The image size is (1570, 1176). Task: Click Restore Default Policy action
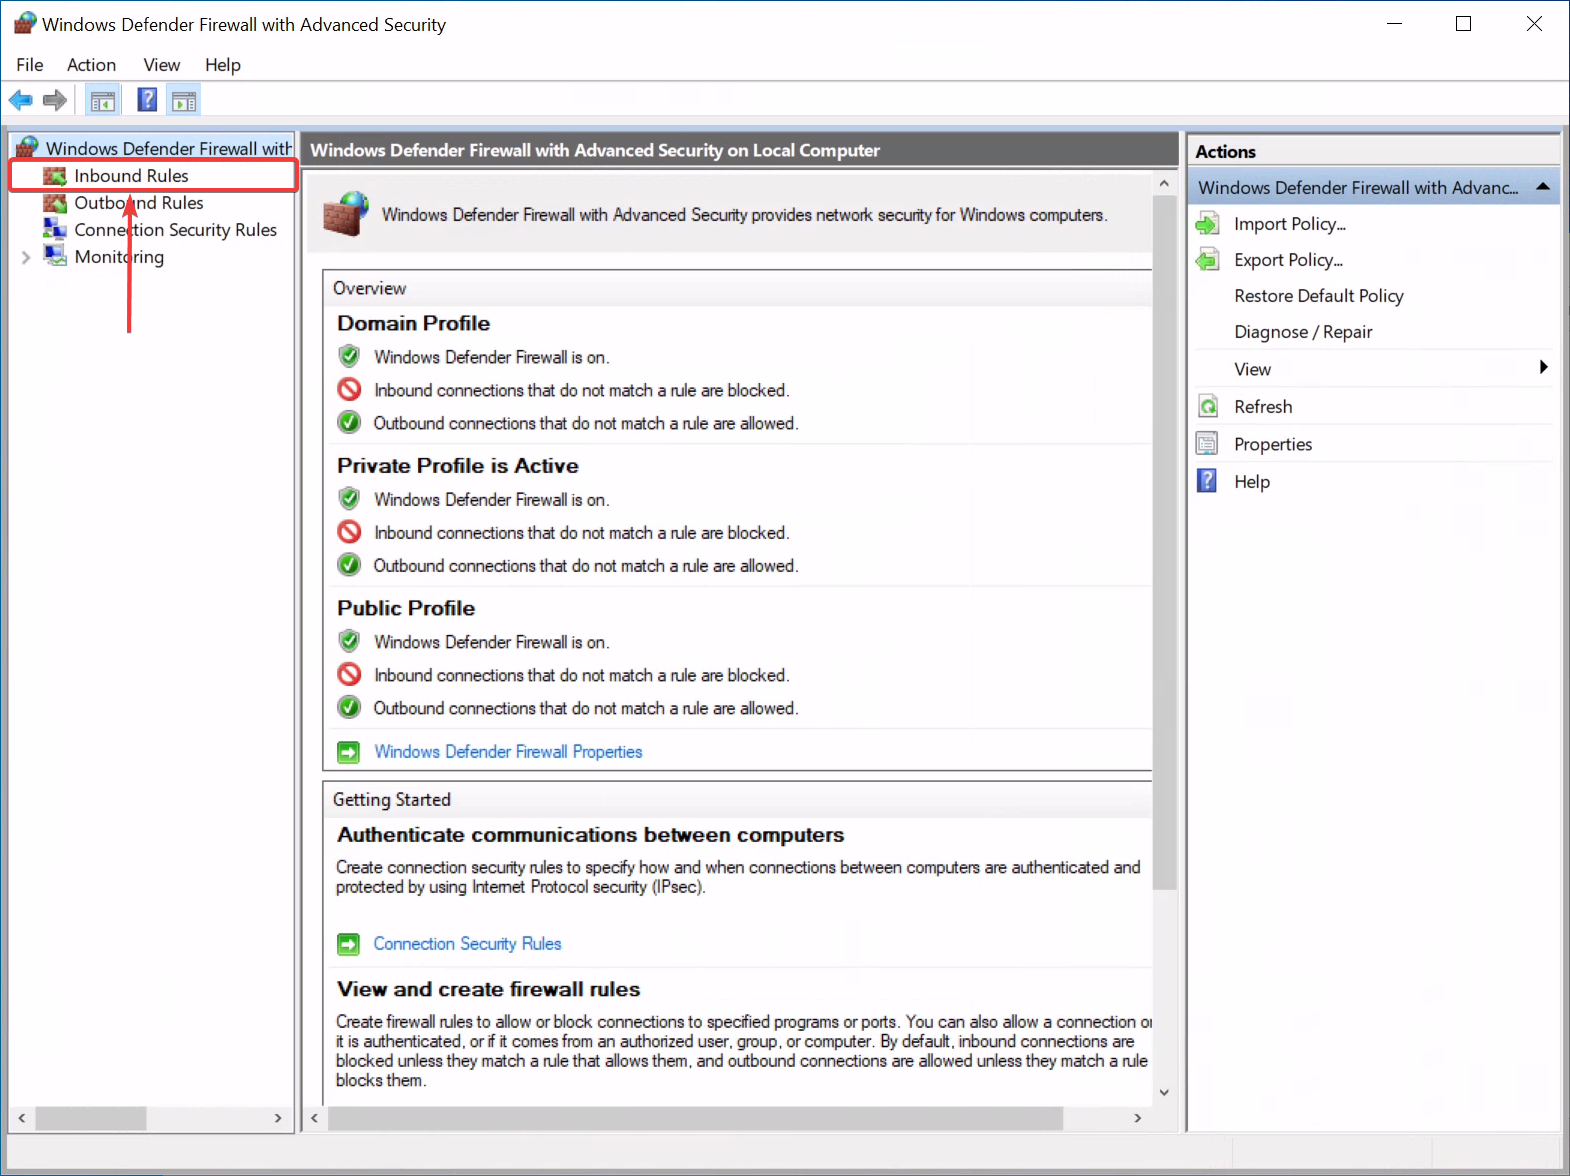(1319, 296)
